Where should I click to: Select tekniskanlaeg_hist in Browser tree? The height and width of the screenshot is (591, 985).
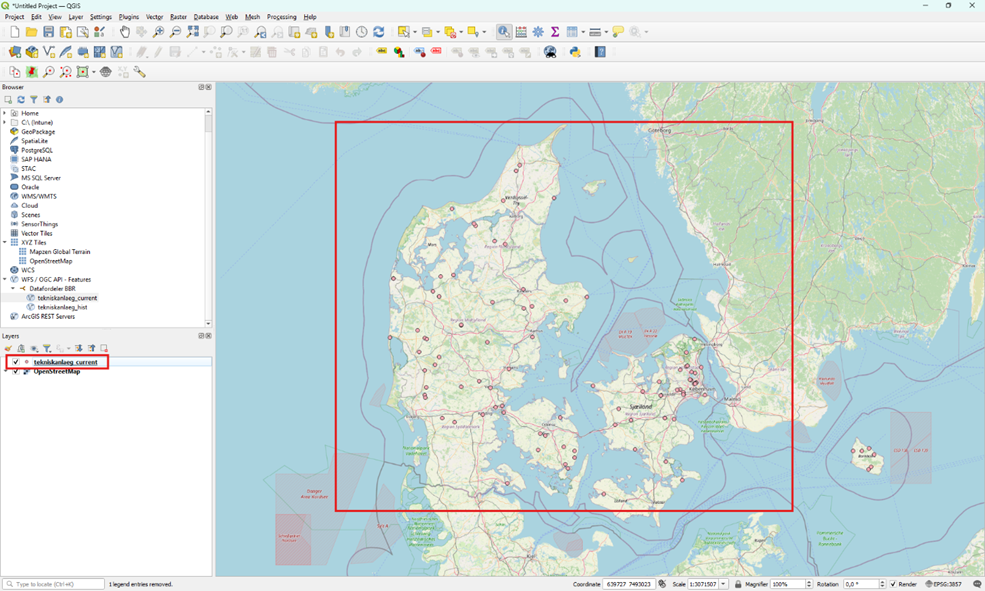[x=62, y=307]
